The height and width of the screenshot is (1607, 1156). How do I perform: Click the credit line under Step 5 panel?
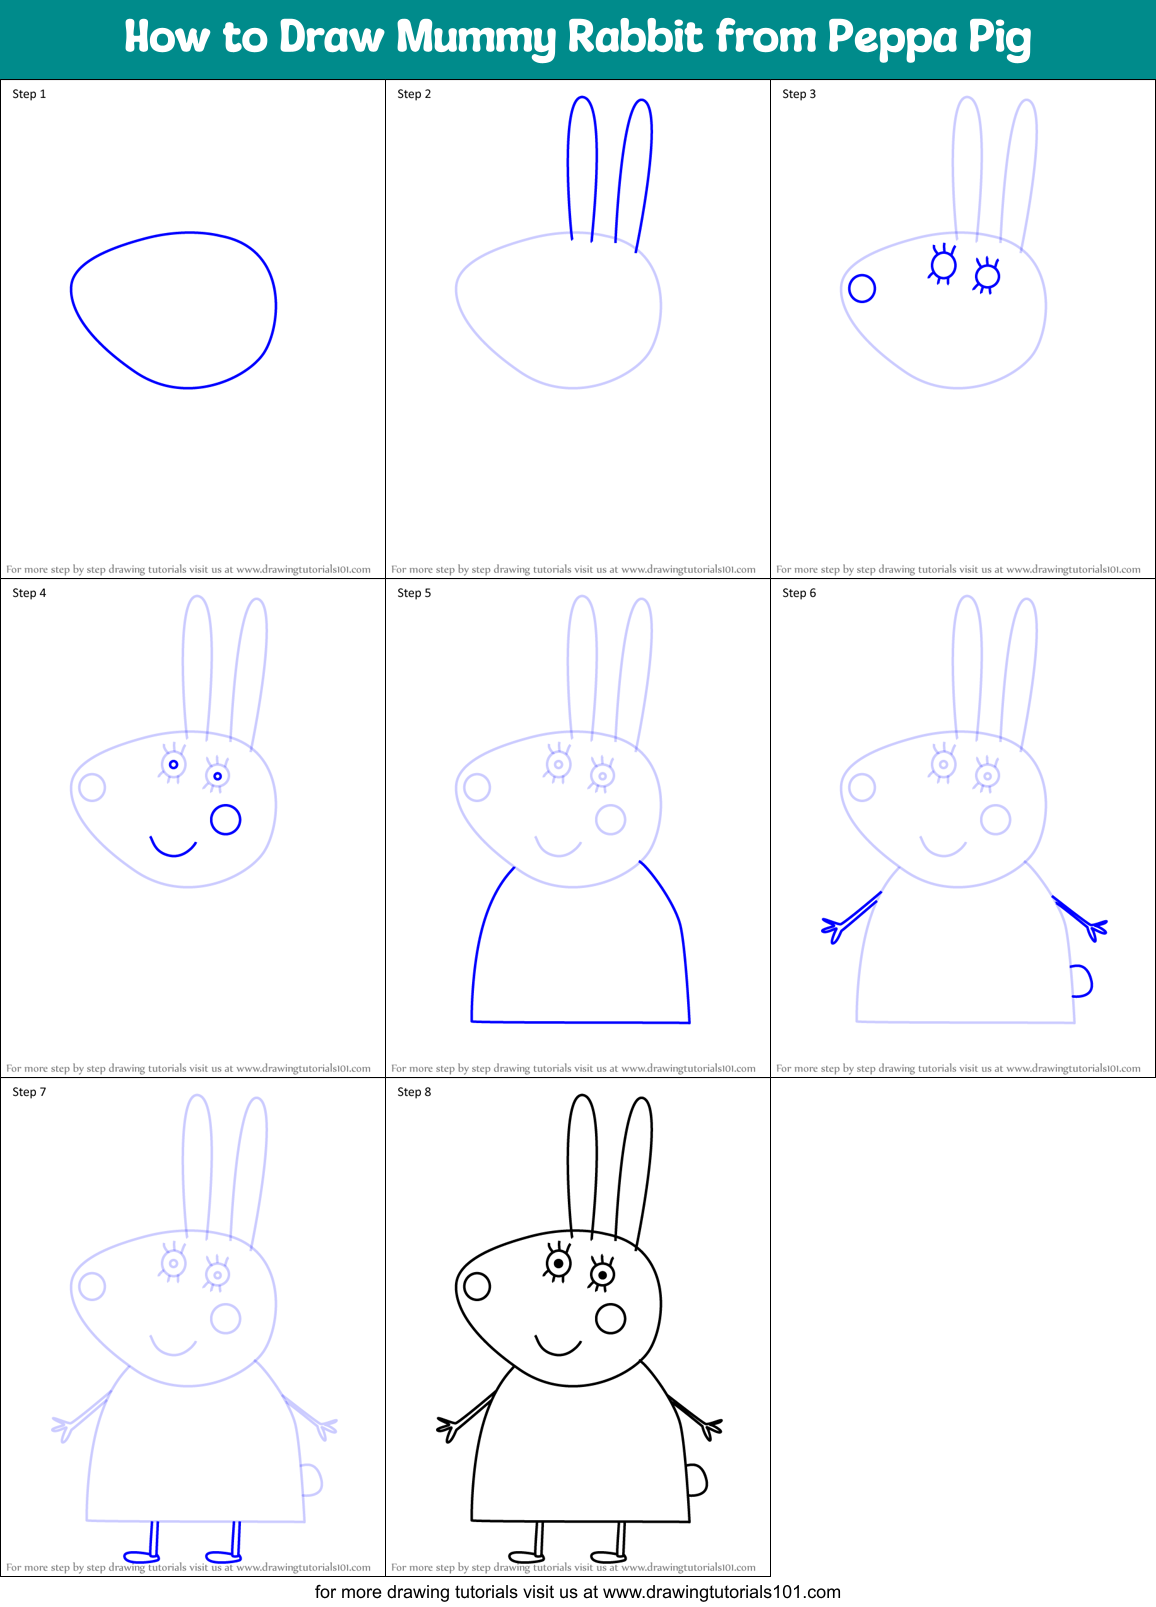[574, 1068]
